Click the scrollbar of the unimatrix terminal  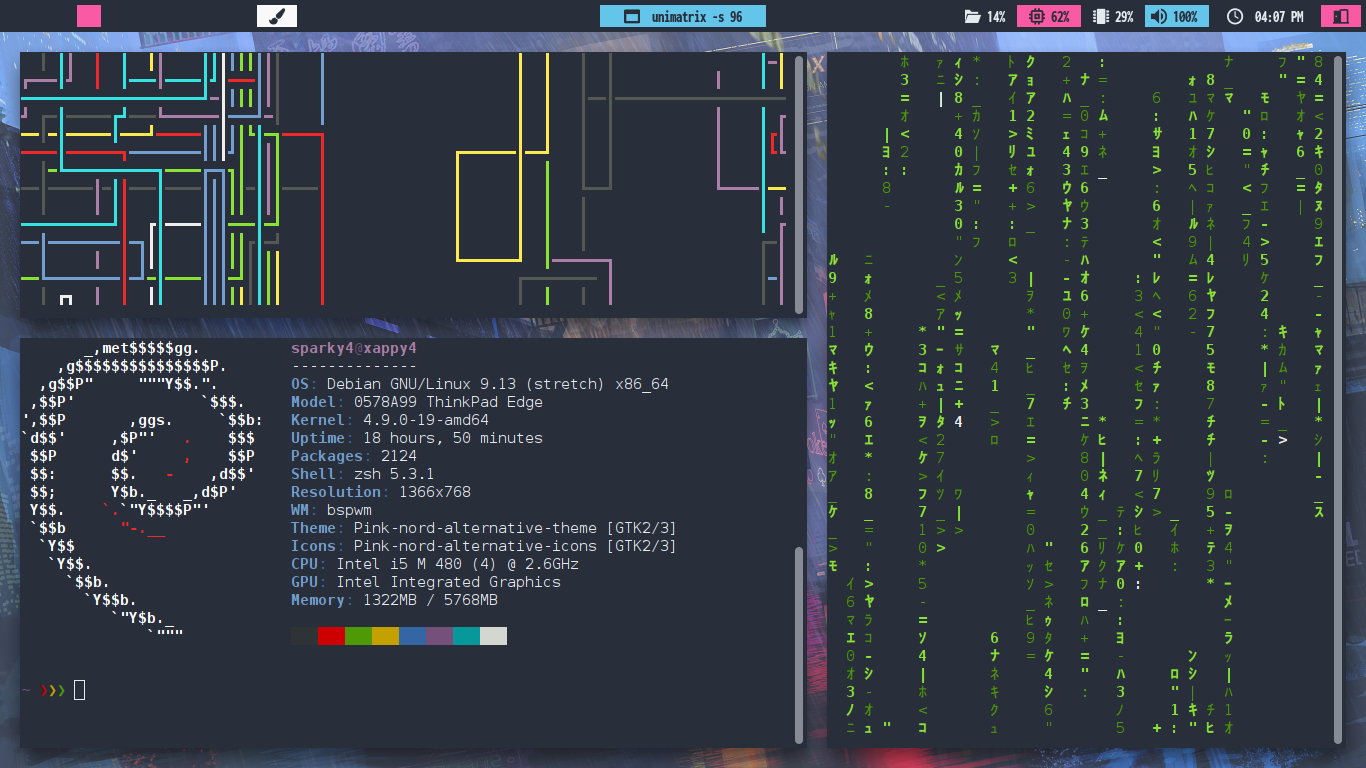pos(1339,400)
